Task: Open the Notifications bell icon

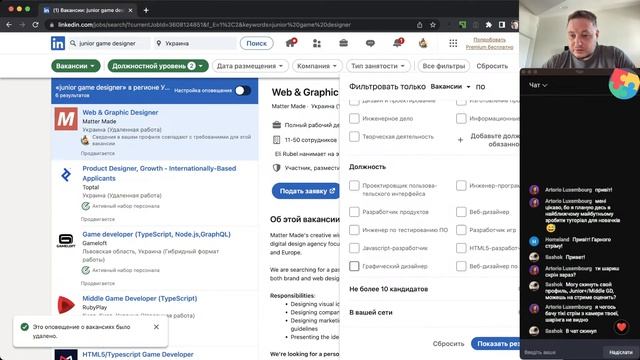Action: (397, 43)
